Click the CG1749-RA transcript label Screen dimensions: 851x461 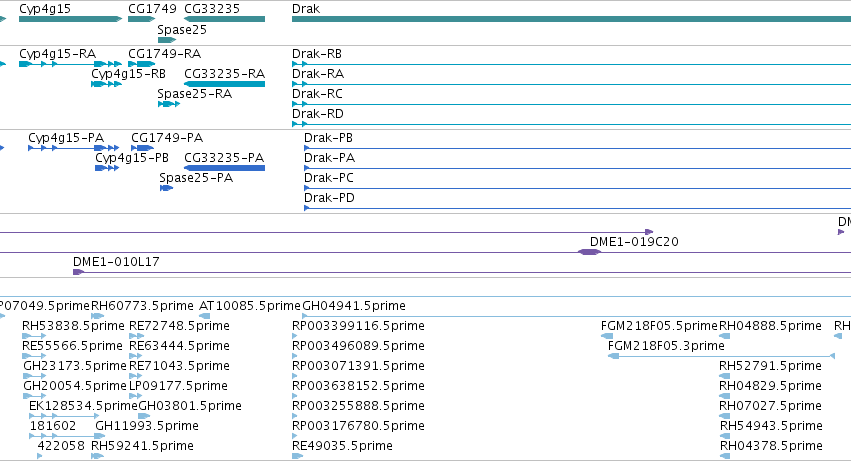[164, 54]
